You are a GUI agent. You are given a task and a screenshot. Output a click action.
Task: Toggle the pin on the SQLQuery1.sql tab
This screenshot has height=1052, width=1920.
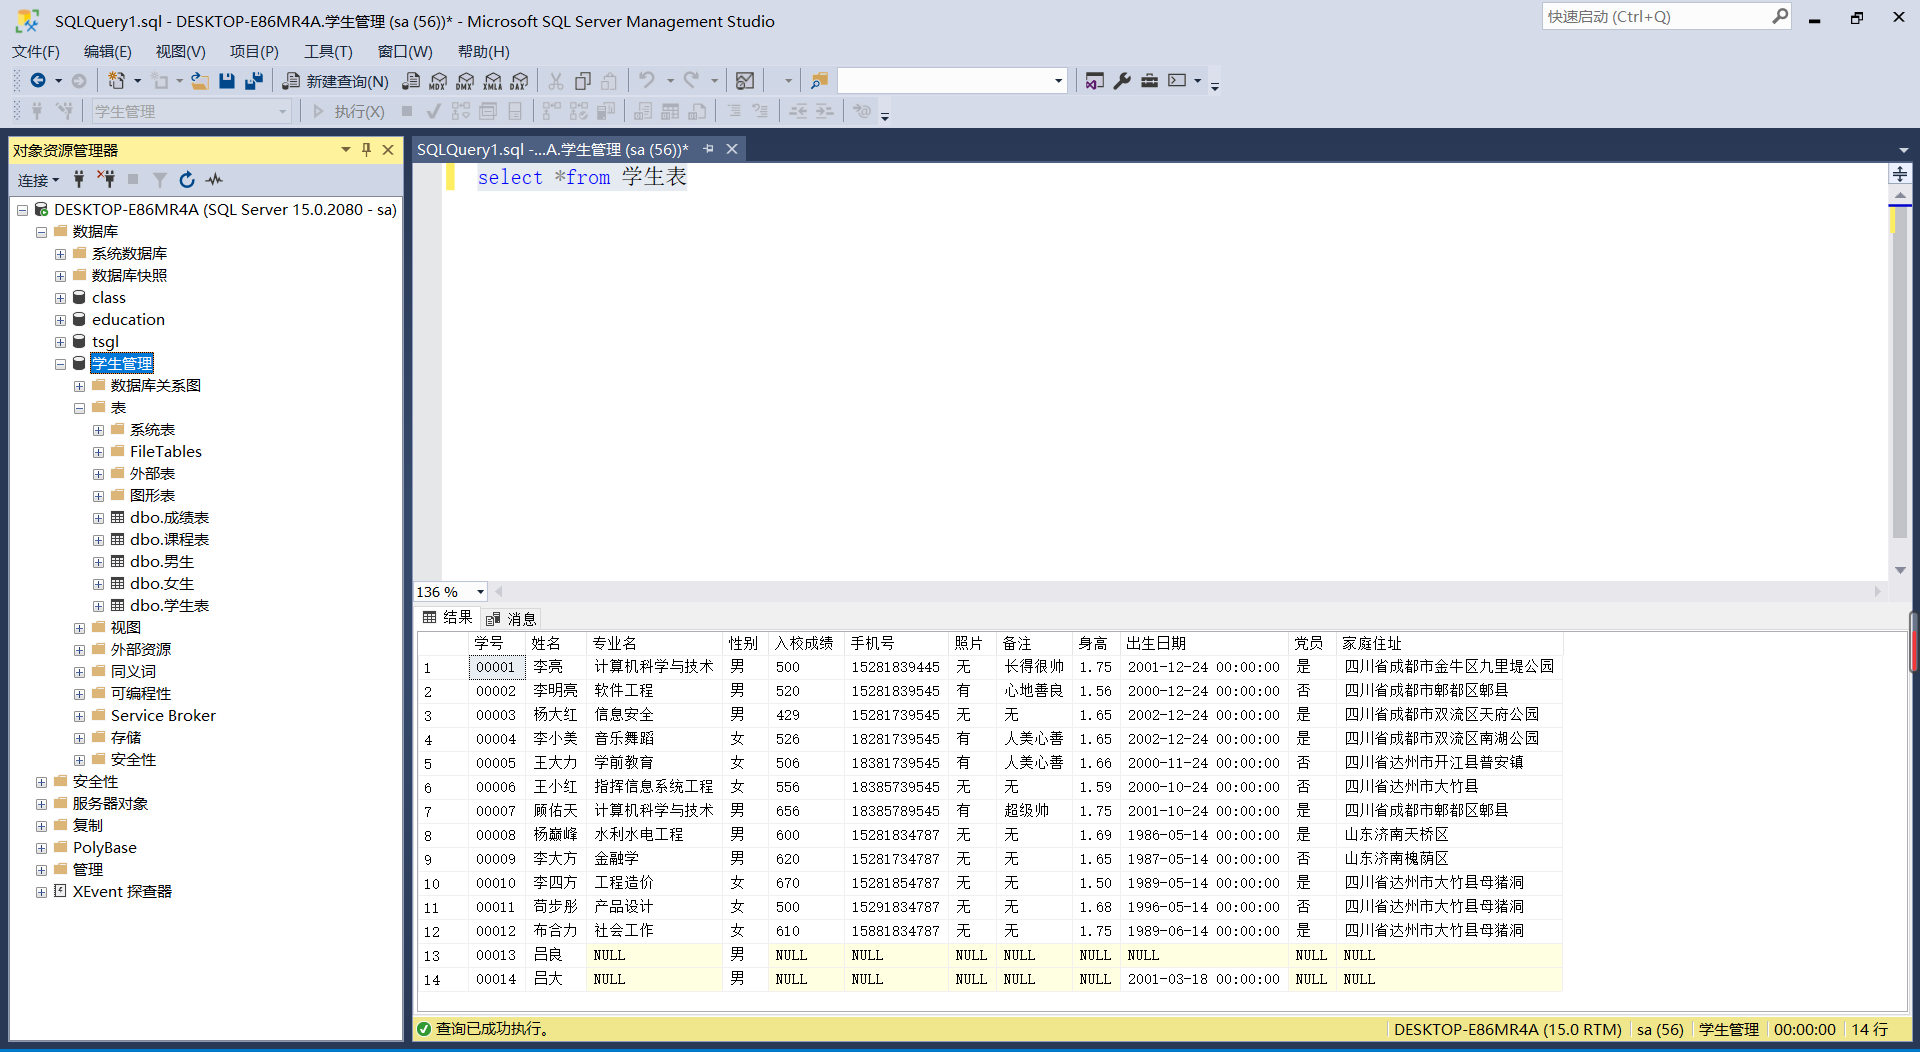click(708, 149)
